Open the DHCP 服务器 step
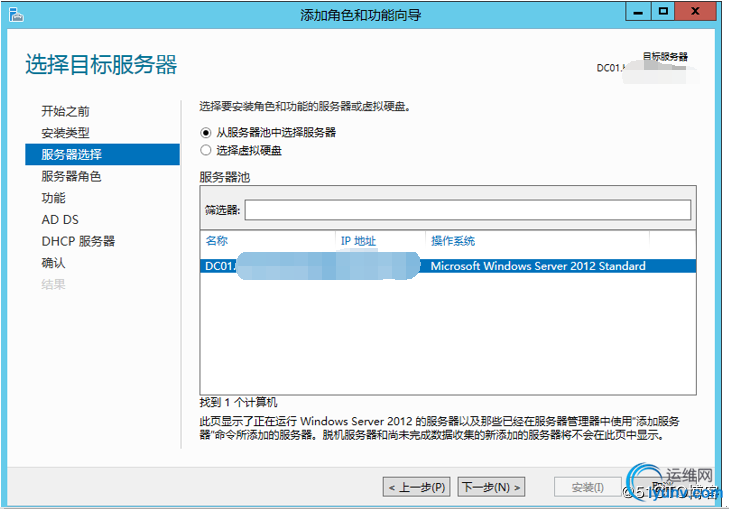729x509 pixels. (78, 241)
